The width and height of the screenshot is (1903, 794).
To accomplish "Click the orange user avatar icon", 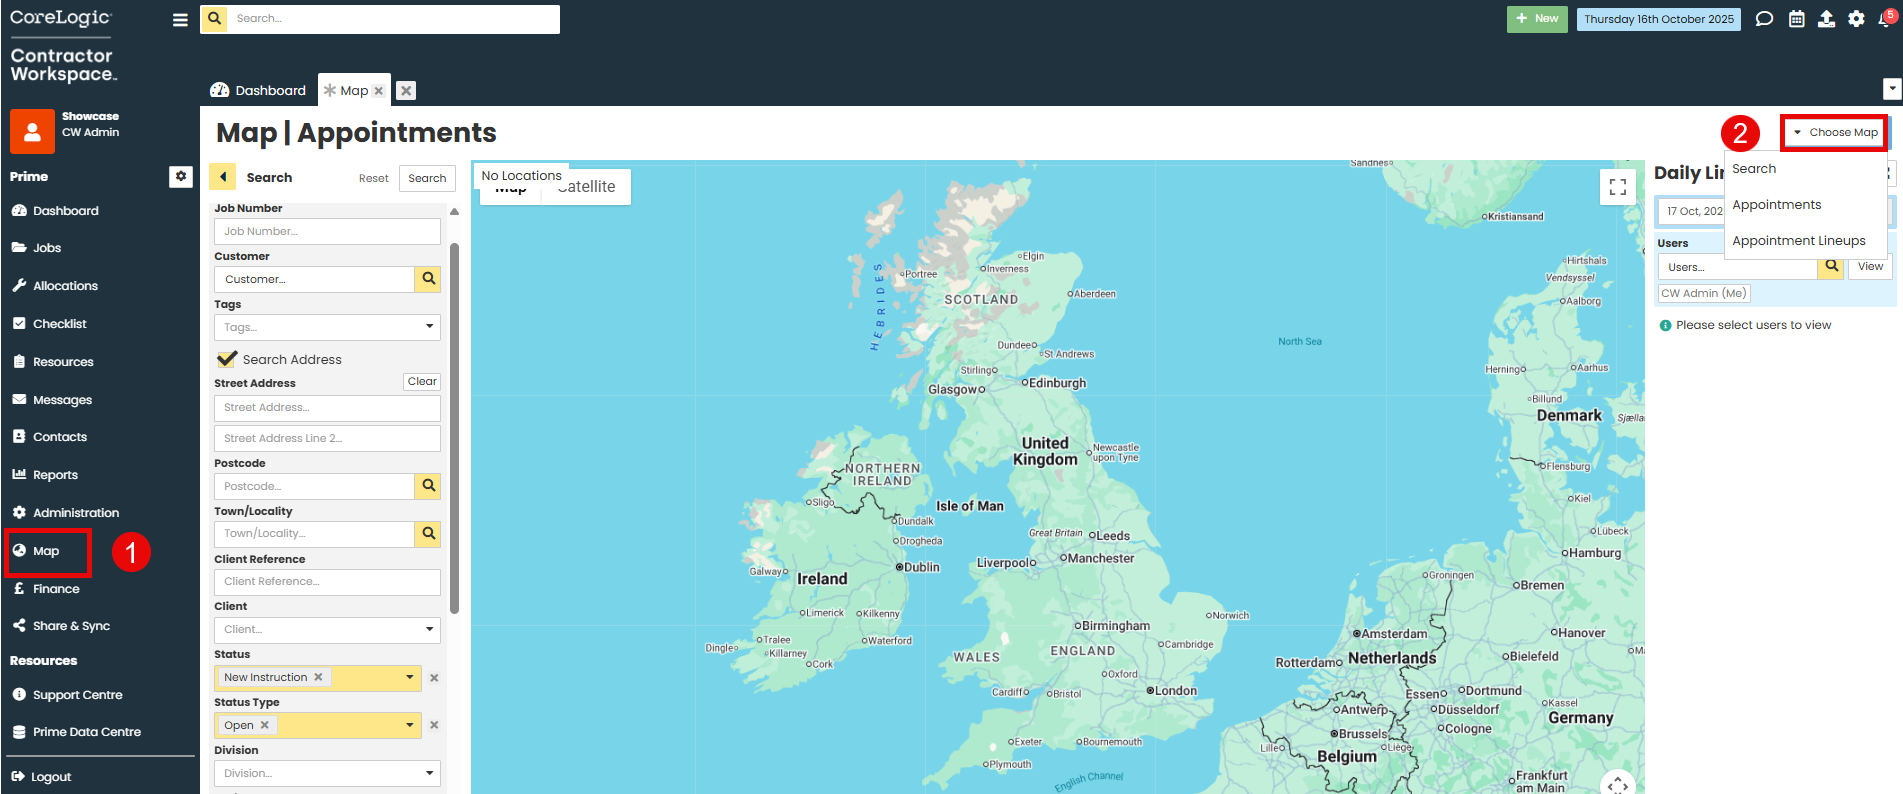I will [32, 131].
